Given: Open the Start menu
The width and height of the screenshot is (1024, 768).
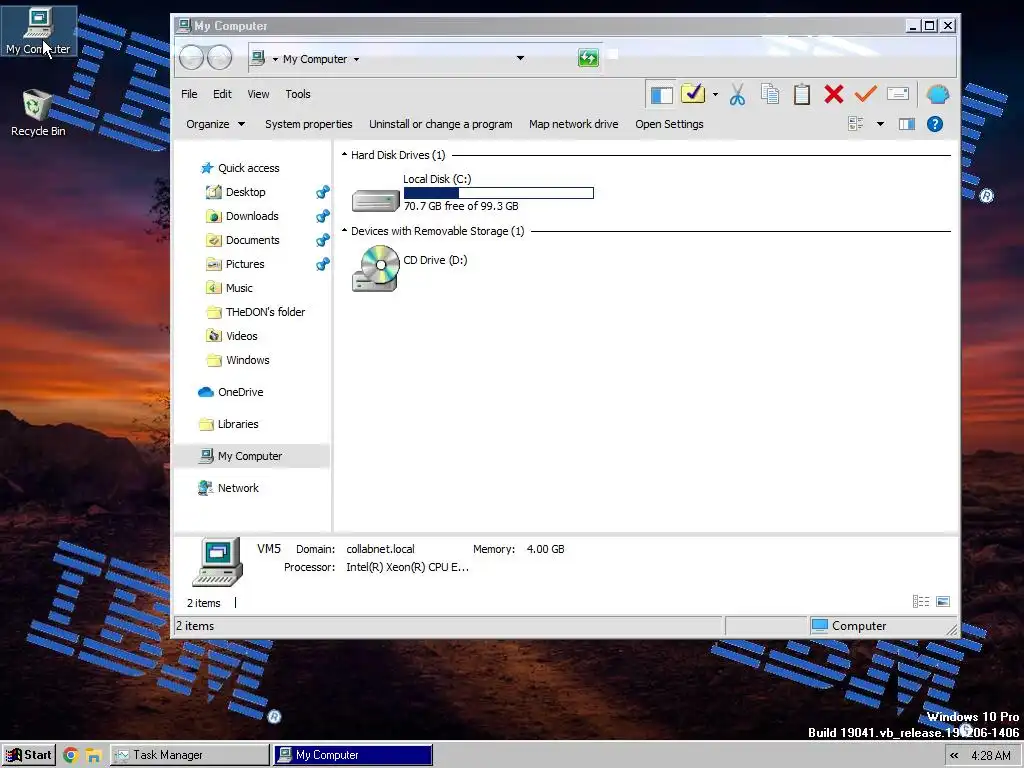Looking at the screenshot, I should pos(28,755).
